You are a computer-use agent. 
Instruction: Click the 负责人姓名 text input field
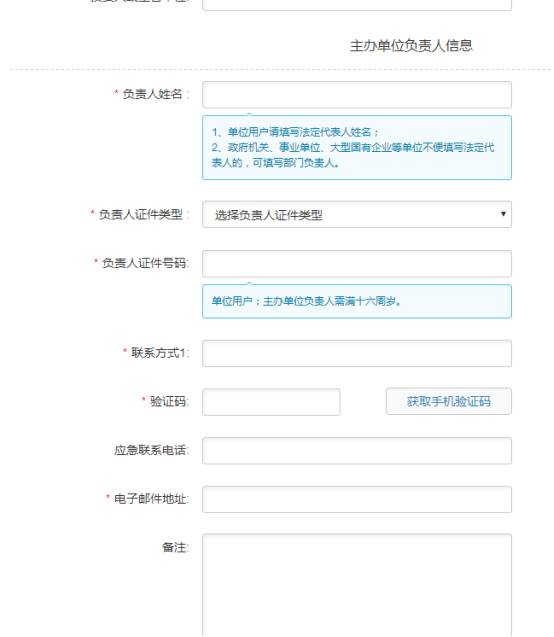(x=357, y=95)
